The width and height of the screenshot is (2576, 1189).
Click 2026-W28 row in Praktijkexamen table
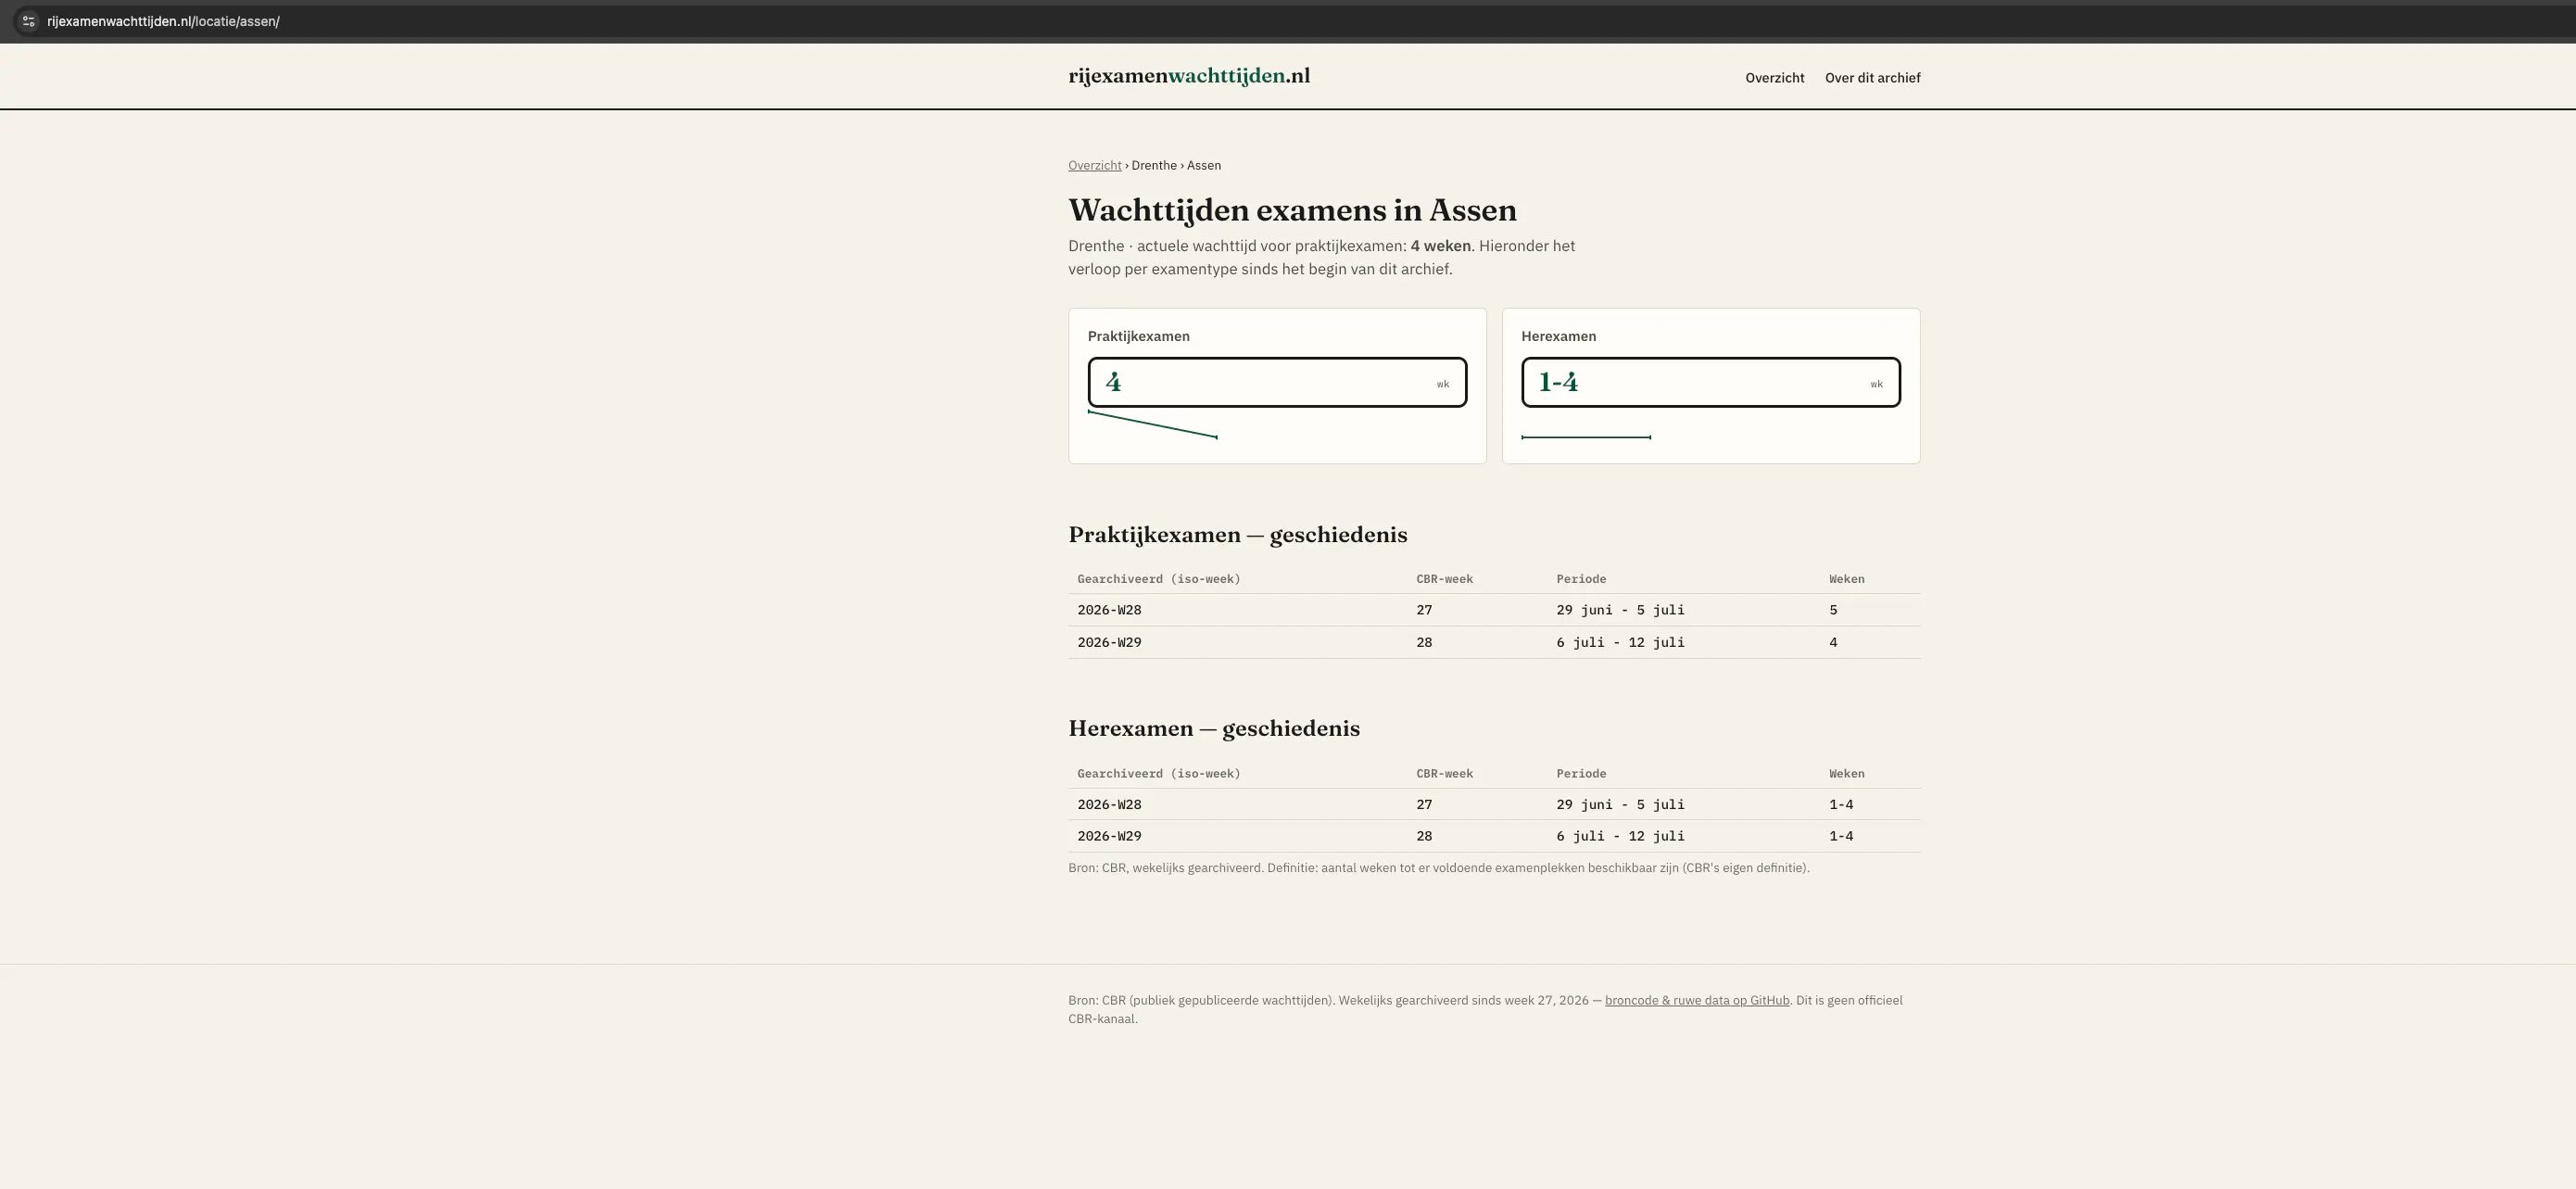coord(1494,610)
